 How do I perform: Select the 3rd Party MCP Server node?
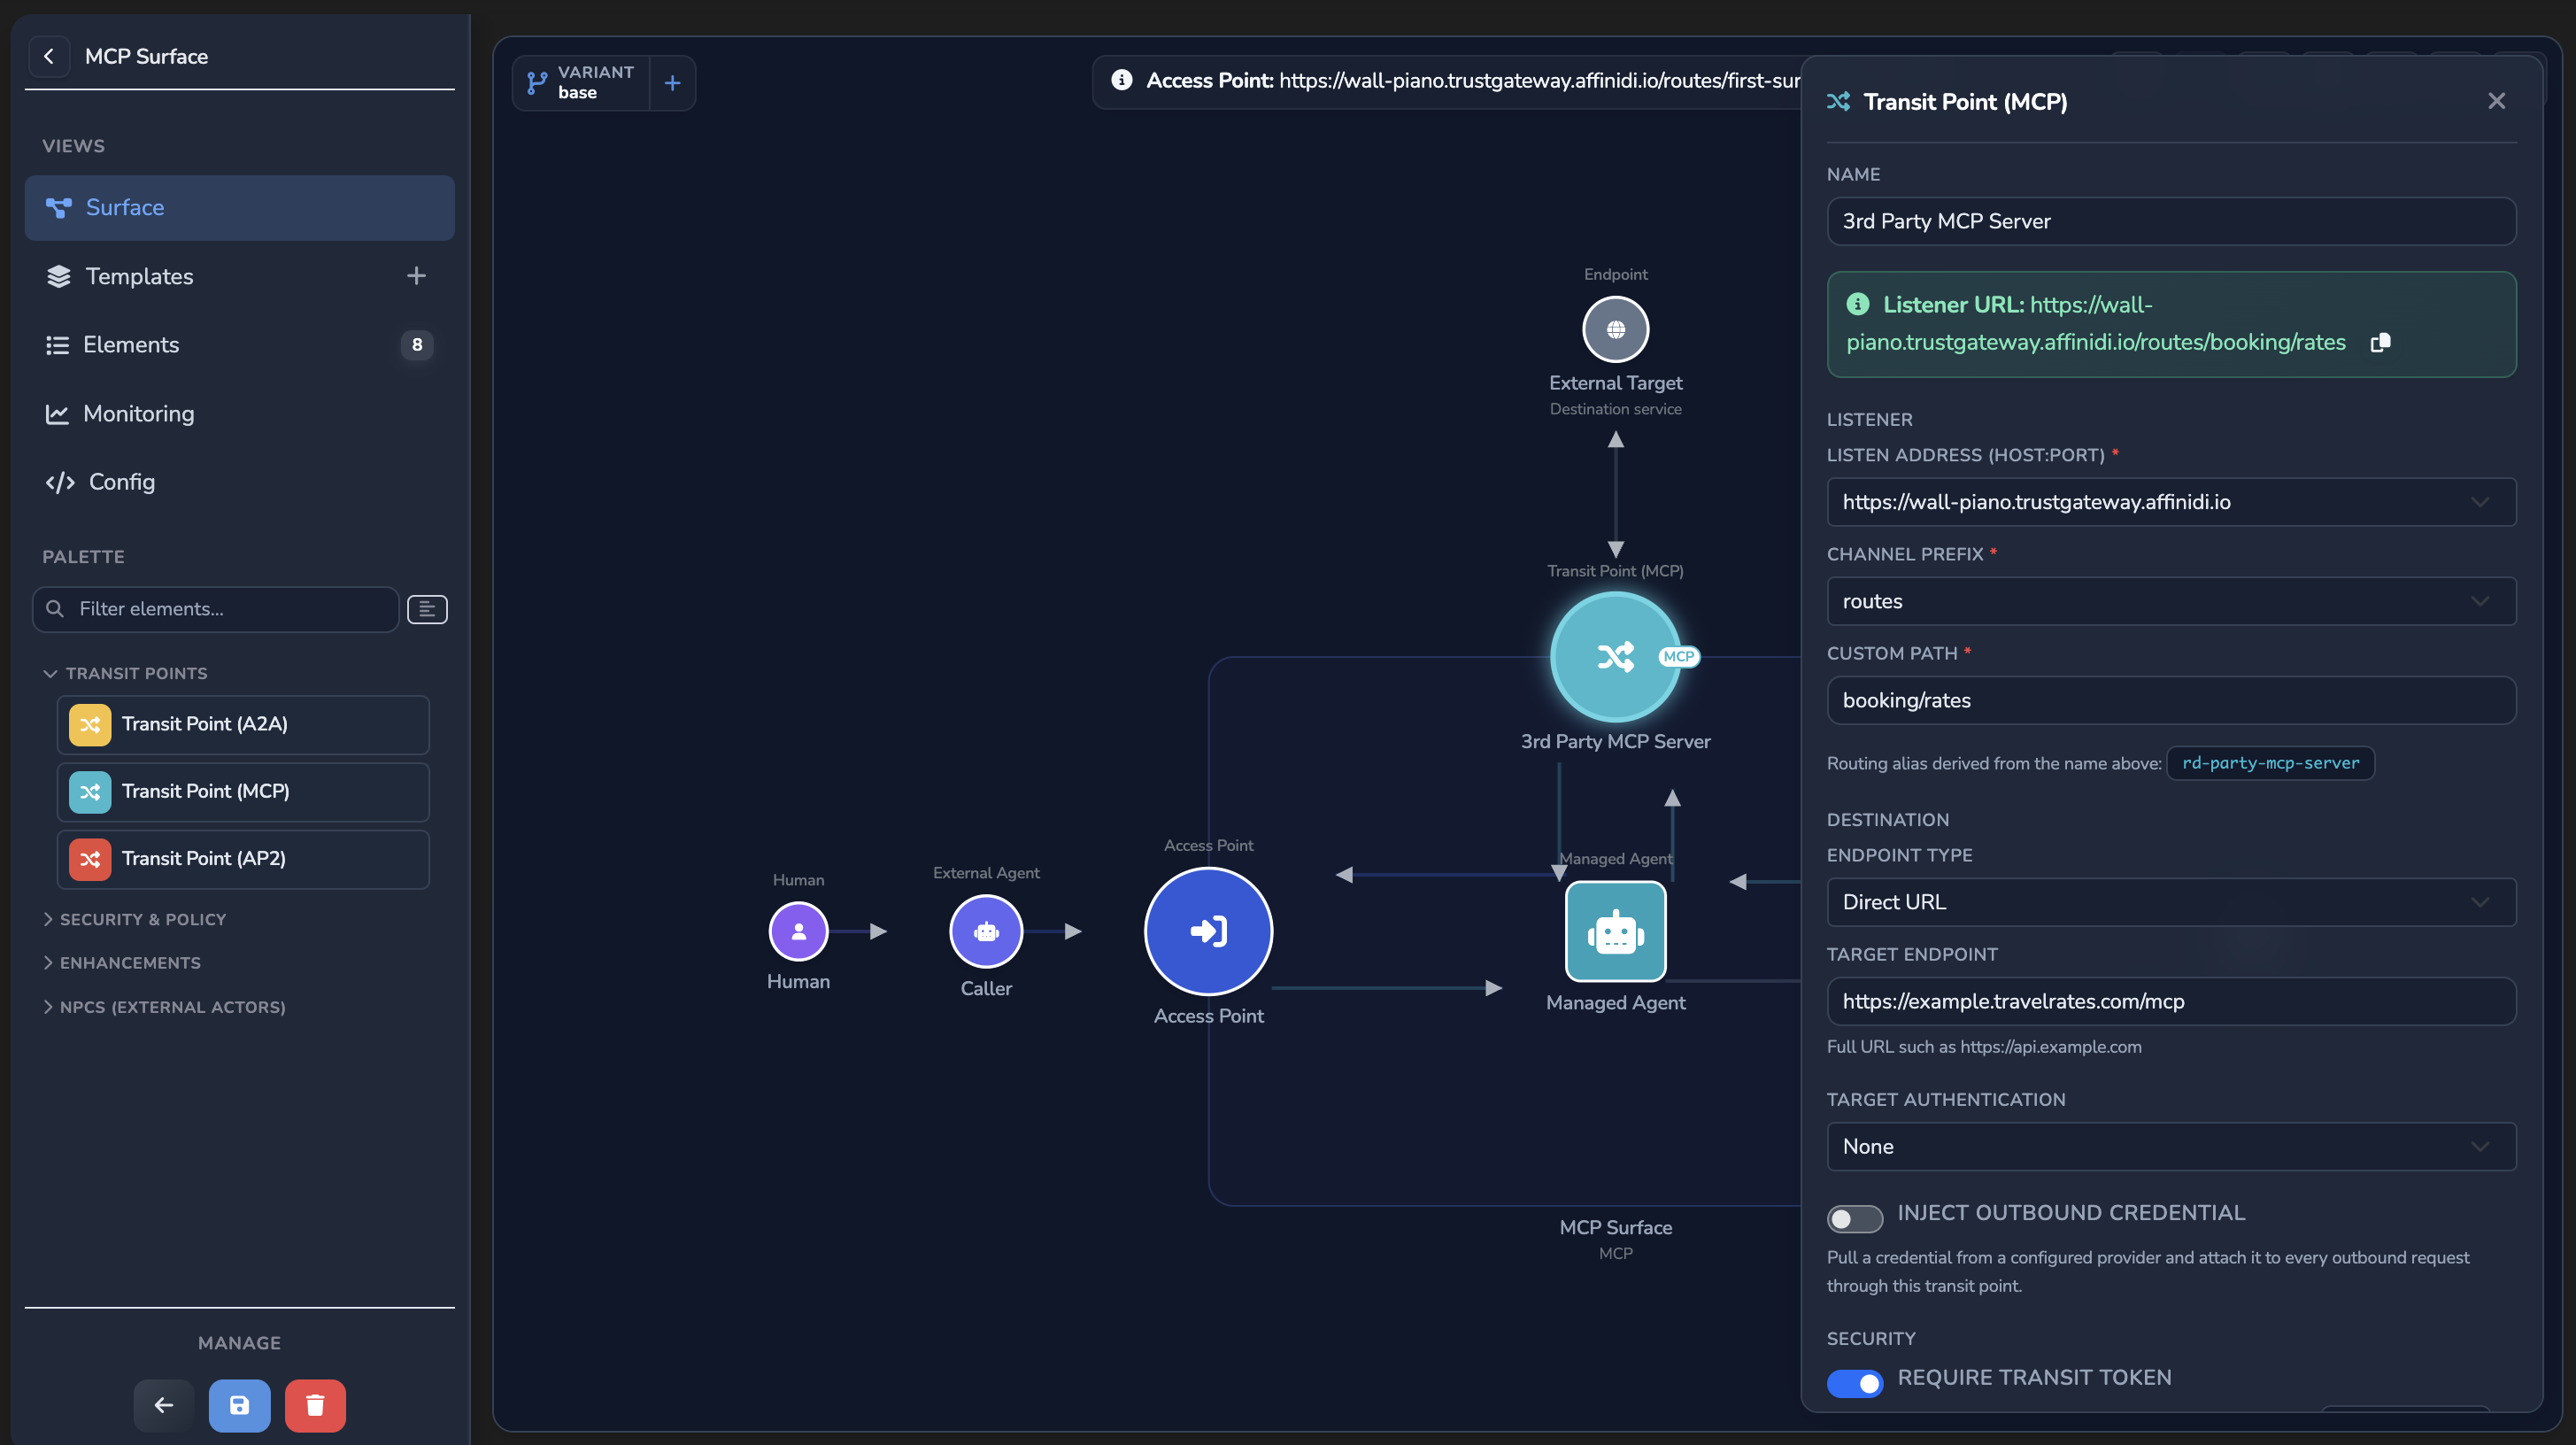1615,656
